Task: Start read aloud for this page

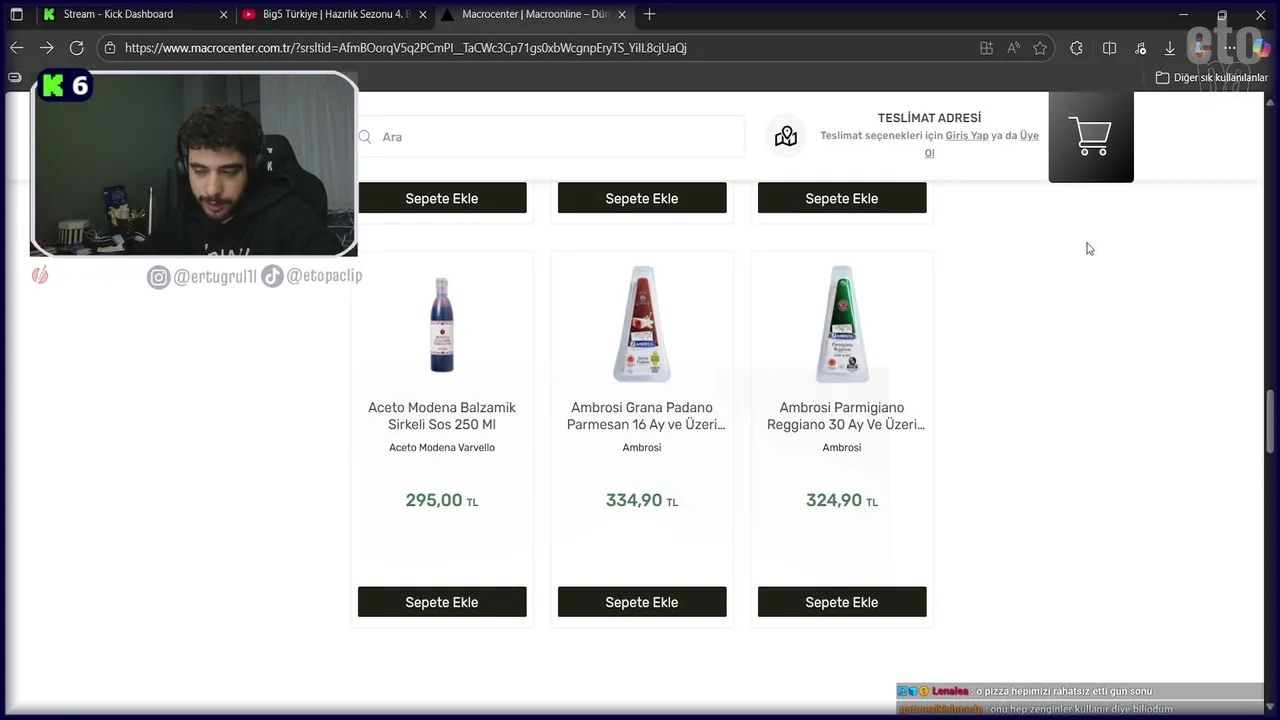Action: [x=1013, y=47]
